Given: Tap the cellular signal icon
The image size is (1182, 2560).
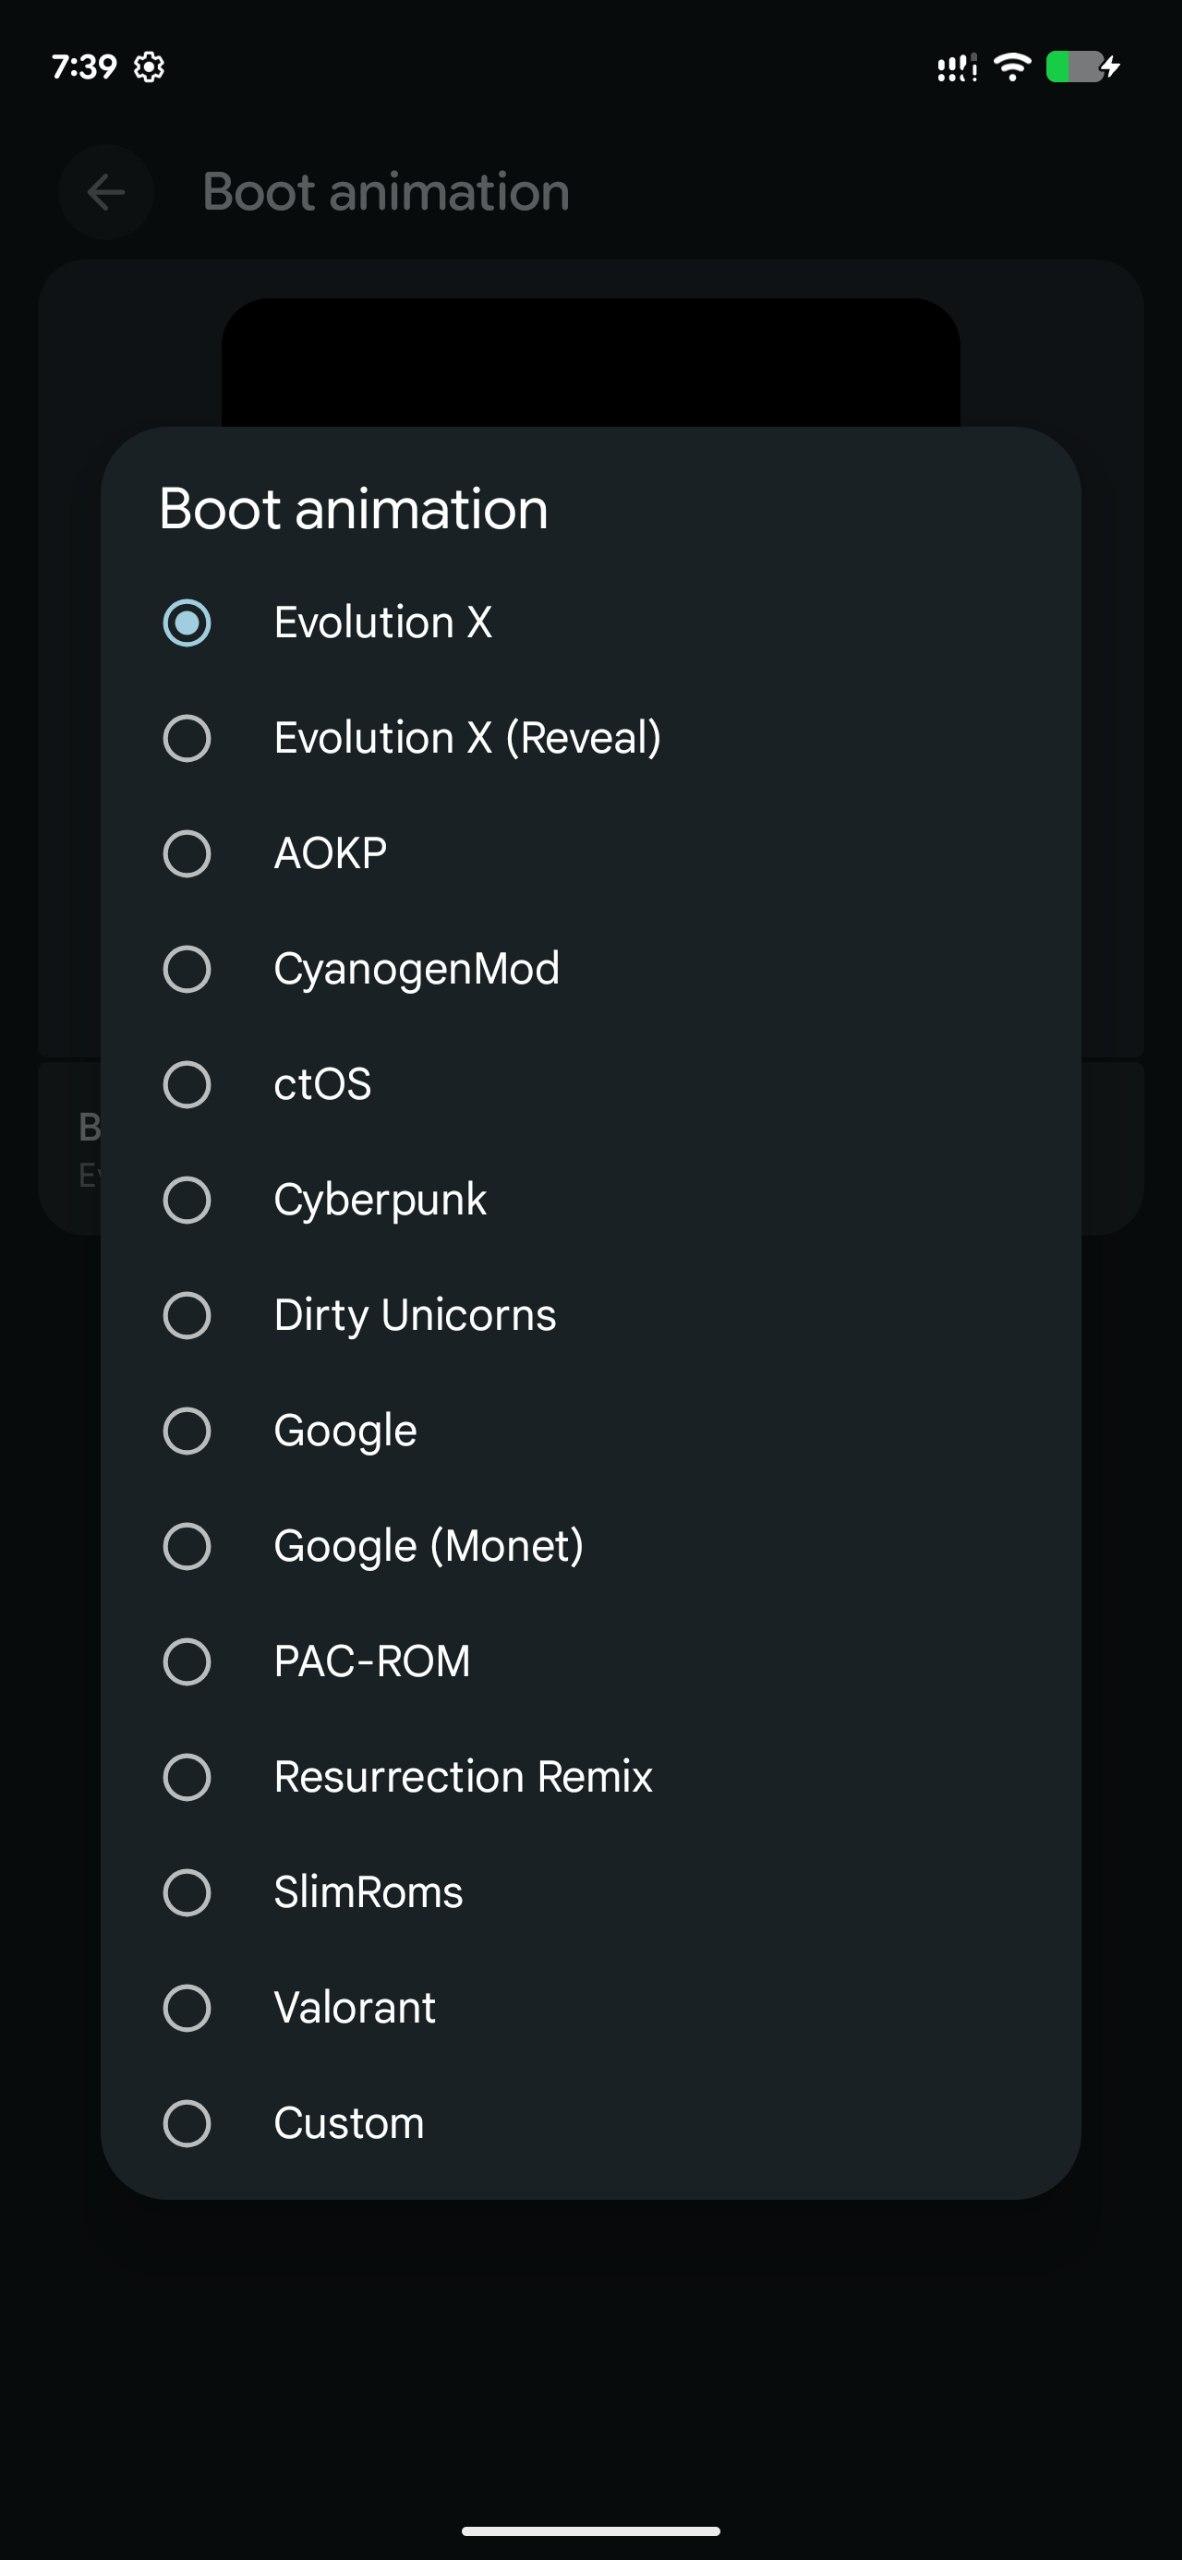Looking at the screenshot, I should (x=955, y=68).
